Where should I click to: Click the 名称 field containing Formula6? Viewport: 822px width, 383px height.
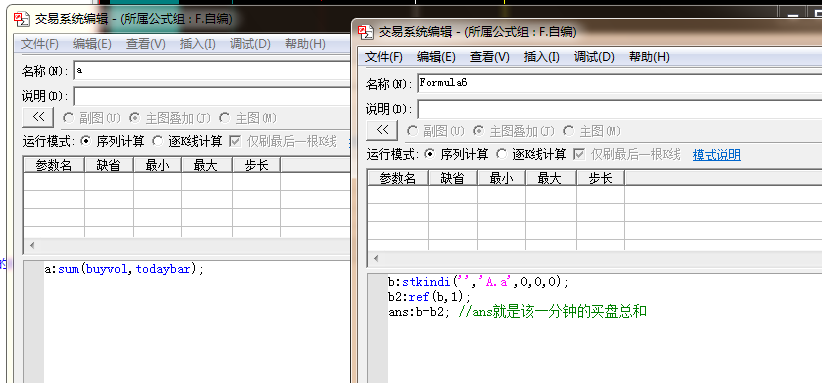620,83
